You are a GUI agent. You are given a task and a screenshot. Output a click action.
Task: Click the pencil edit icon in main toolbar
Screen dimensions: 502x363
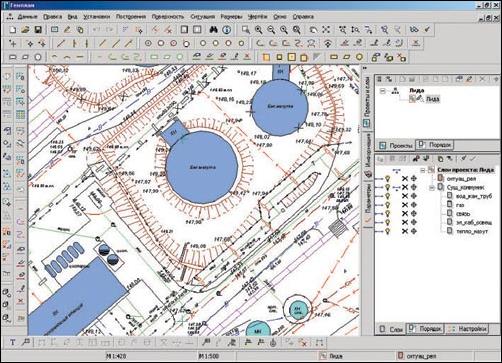(x=67, y=30)
